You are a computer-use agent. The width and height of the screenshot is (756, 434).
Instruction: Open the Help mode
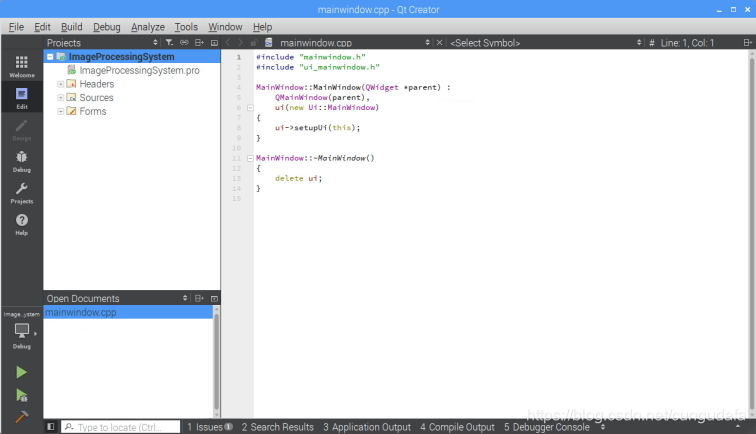22,224
